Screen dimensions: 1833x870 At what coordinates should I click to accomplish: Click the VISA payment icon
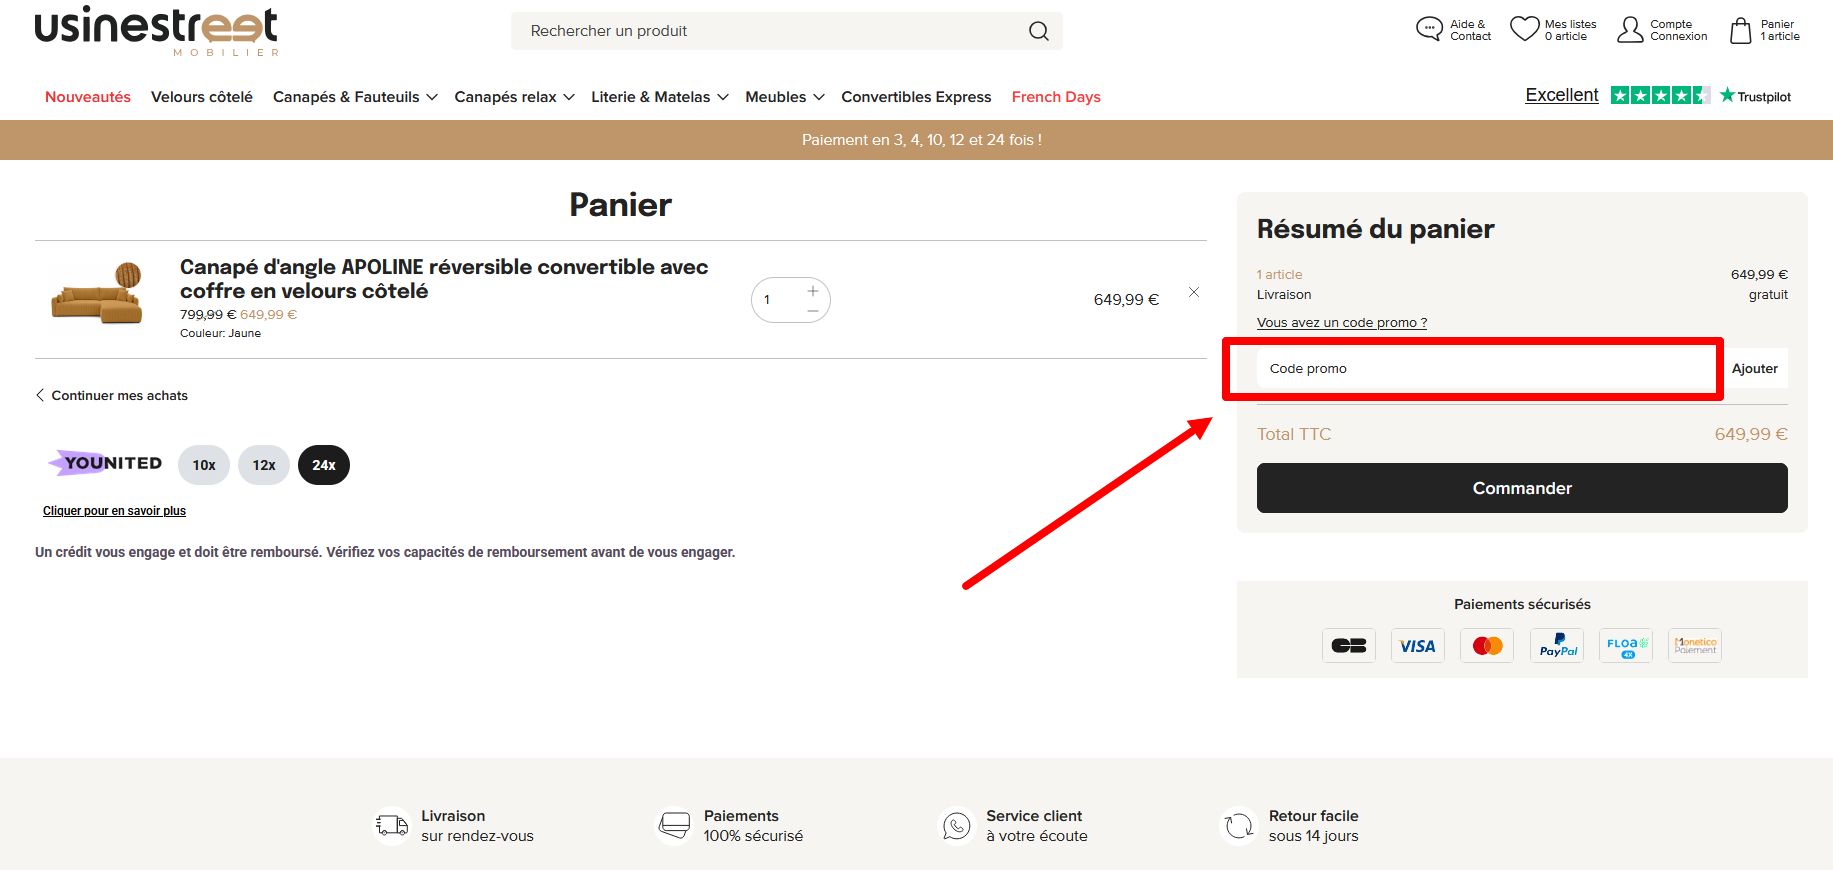pyautogui.click(x=1418, y=646)
